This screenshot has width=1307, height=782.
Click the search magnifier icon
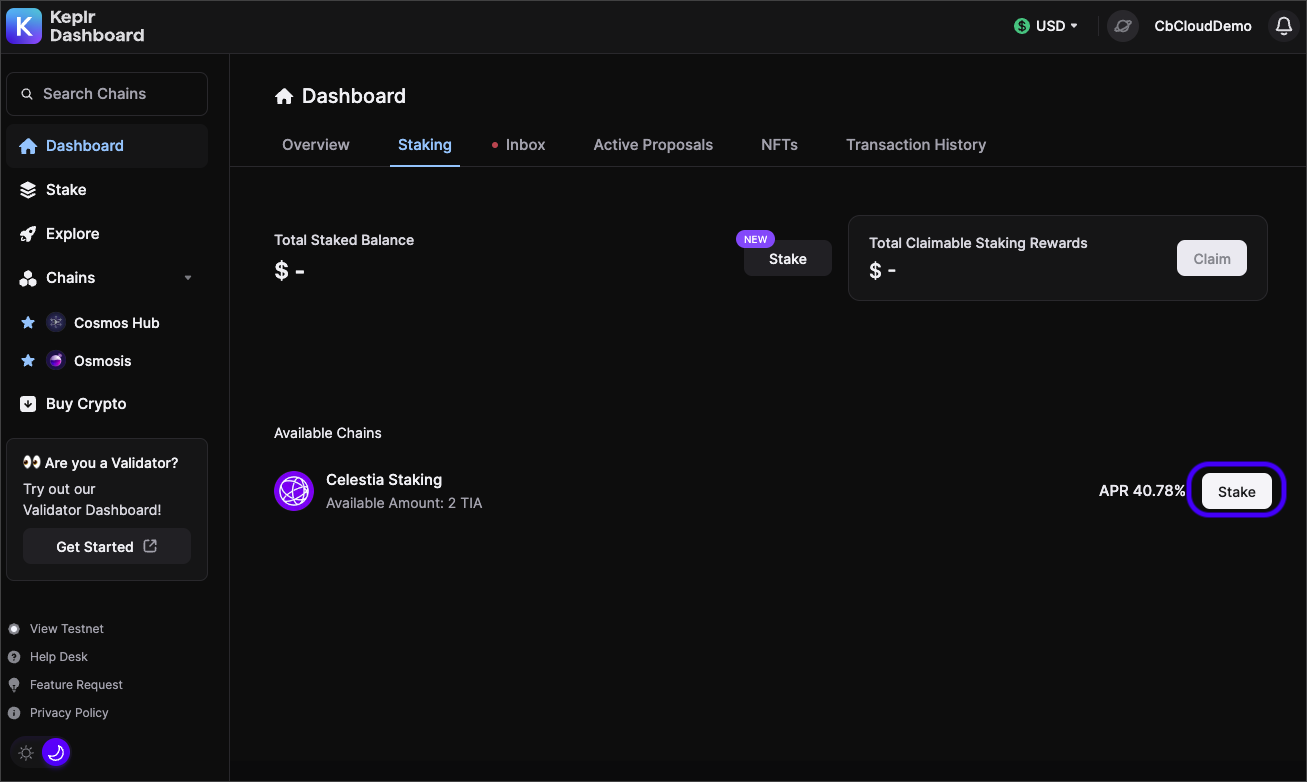27,94
